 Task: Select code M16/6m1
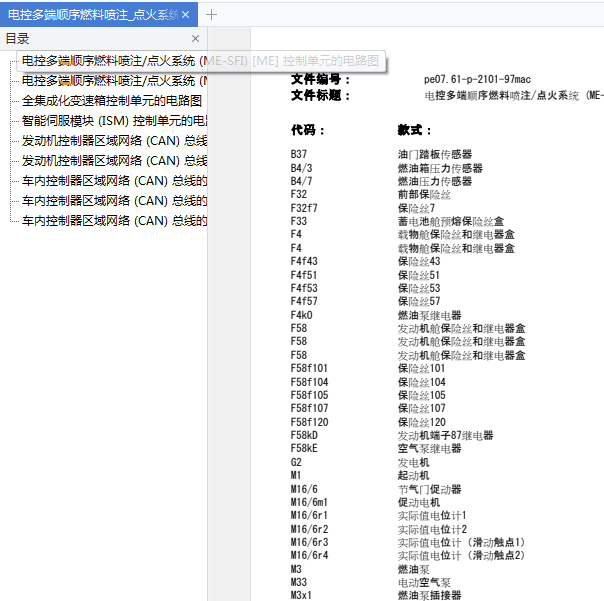(x=309, y=502)
